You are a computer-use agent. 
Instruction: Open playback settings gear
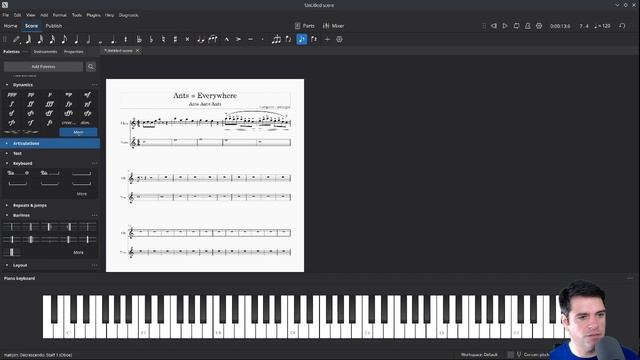coord(539,26)
